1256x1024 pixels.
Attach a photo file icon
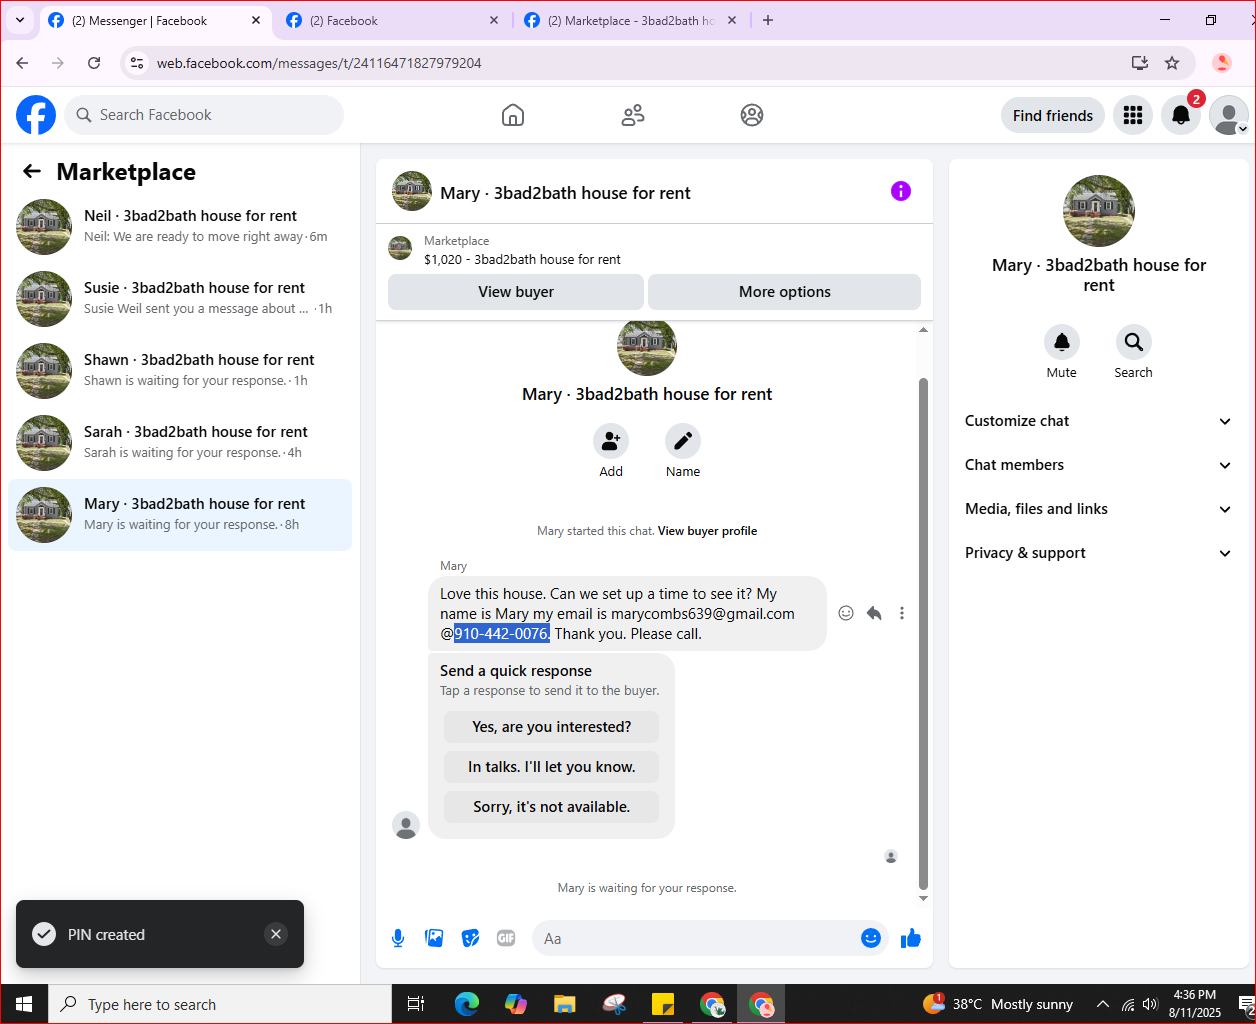(x=434, y=938)
